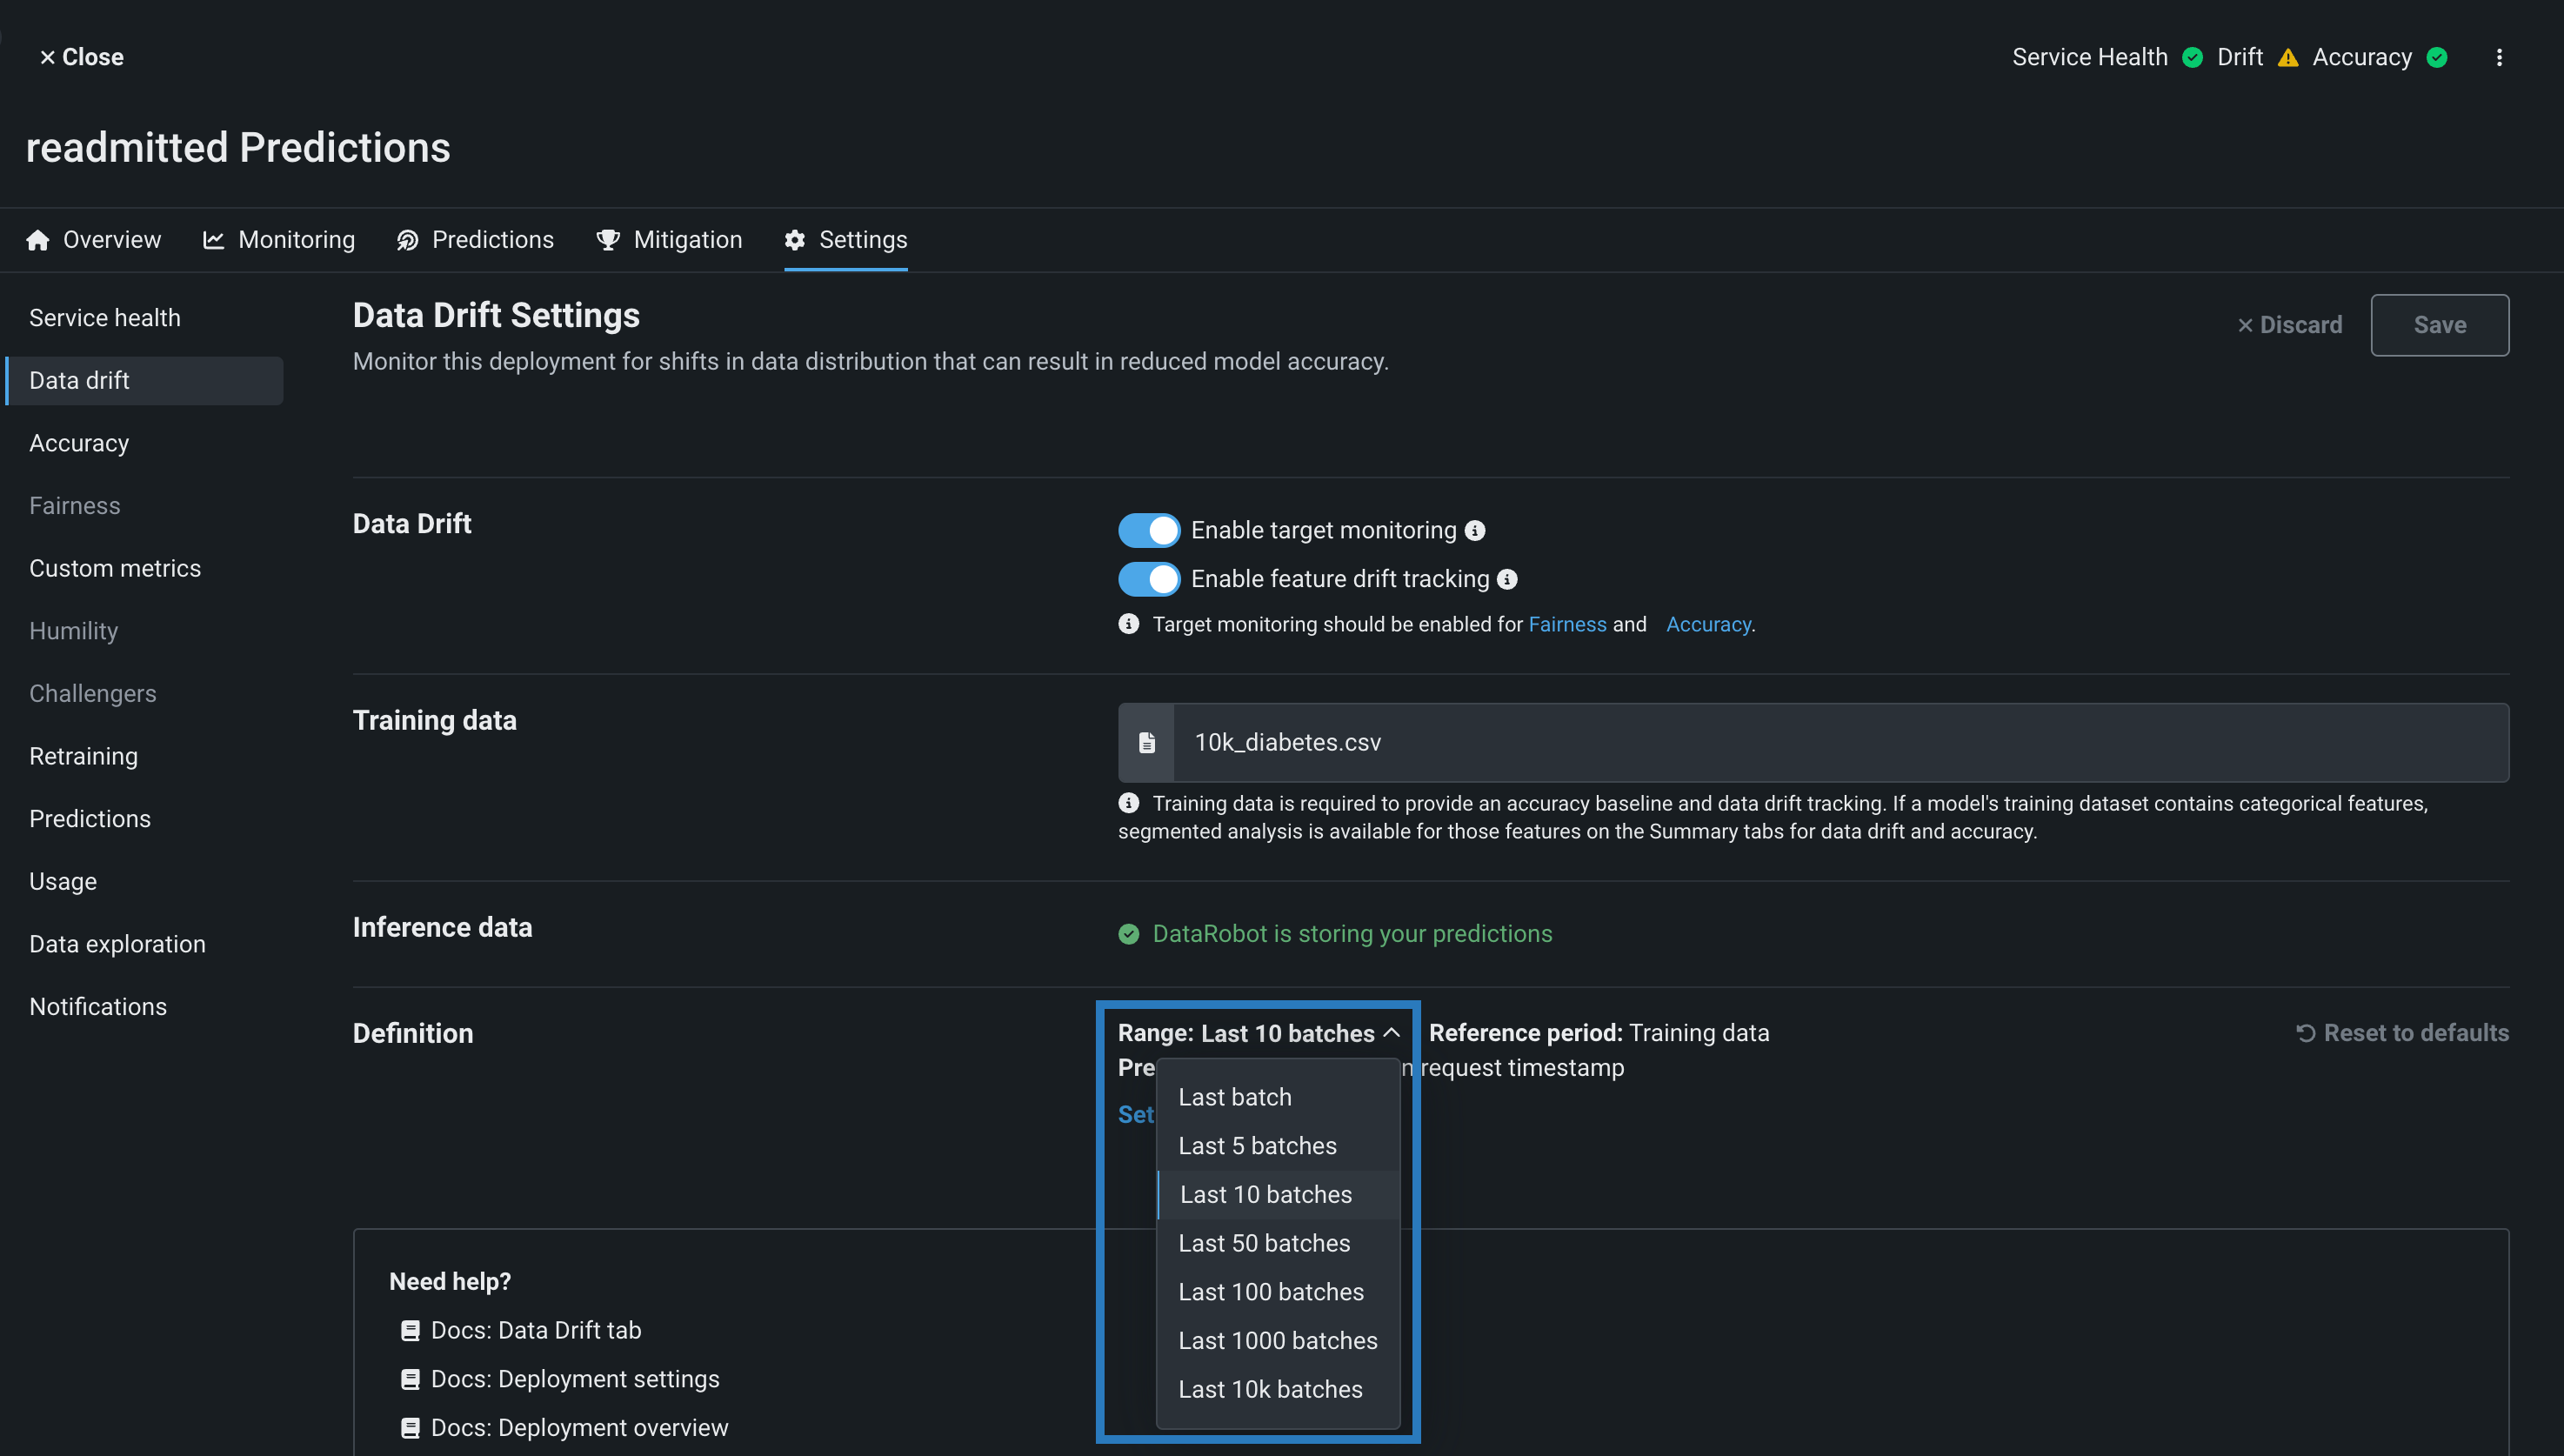The height and width of the screenshot is (1456, 2564).
Task: Click the Docs: Data Drift tab book icon
Action: 409,1330
